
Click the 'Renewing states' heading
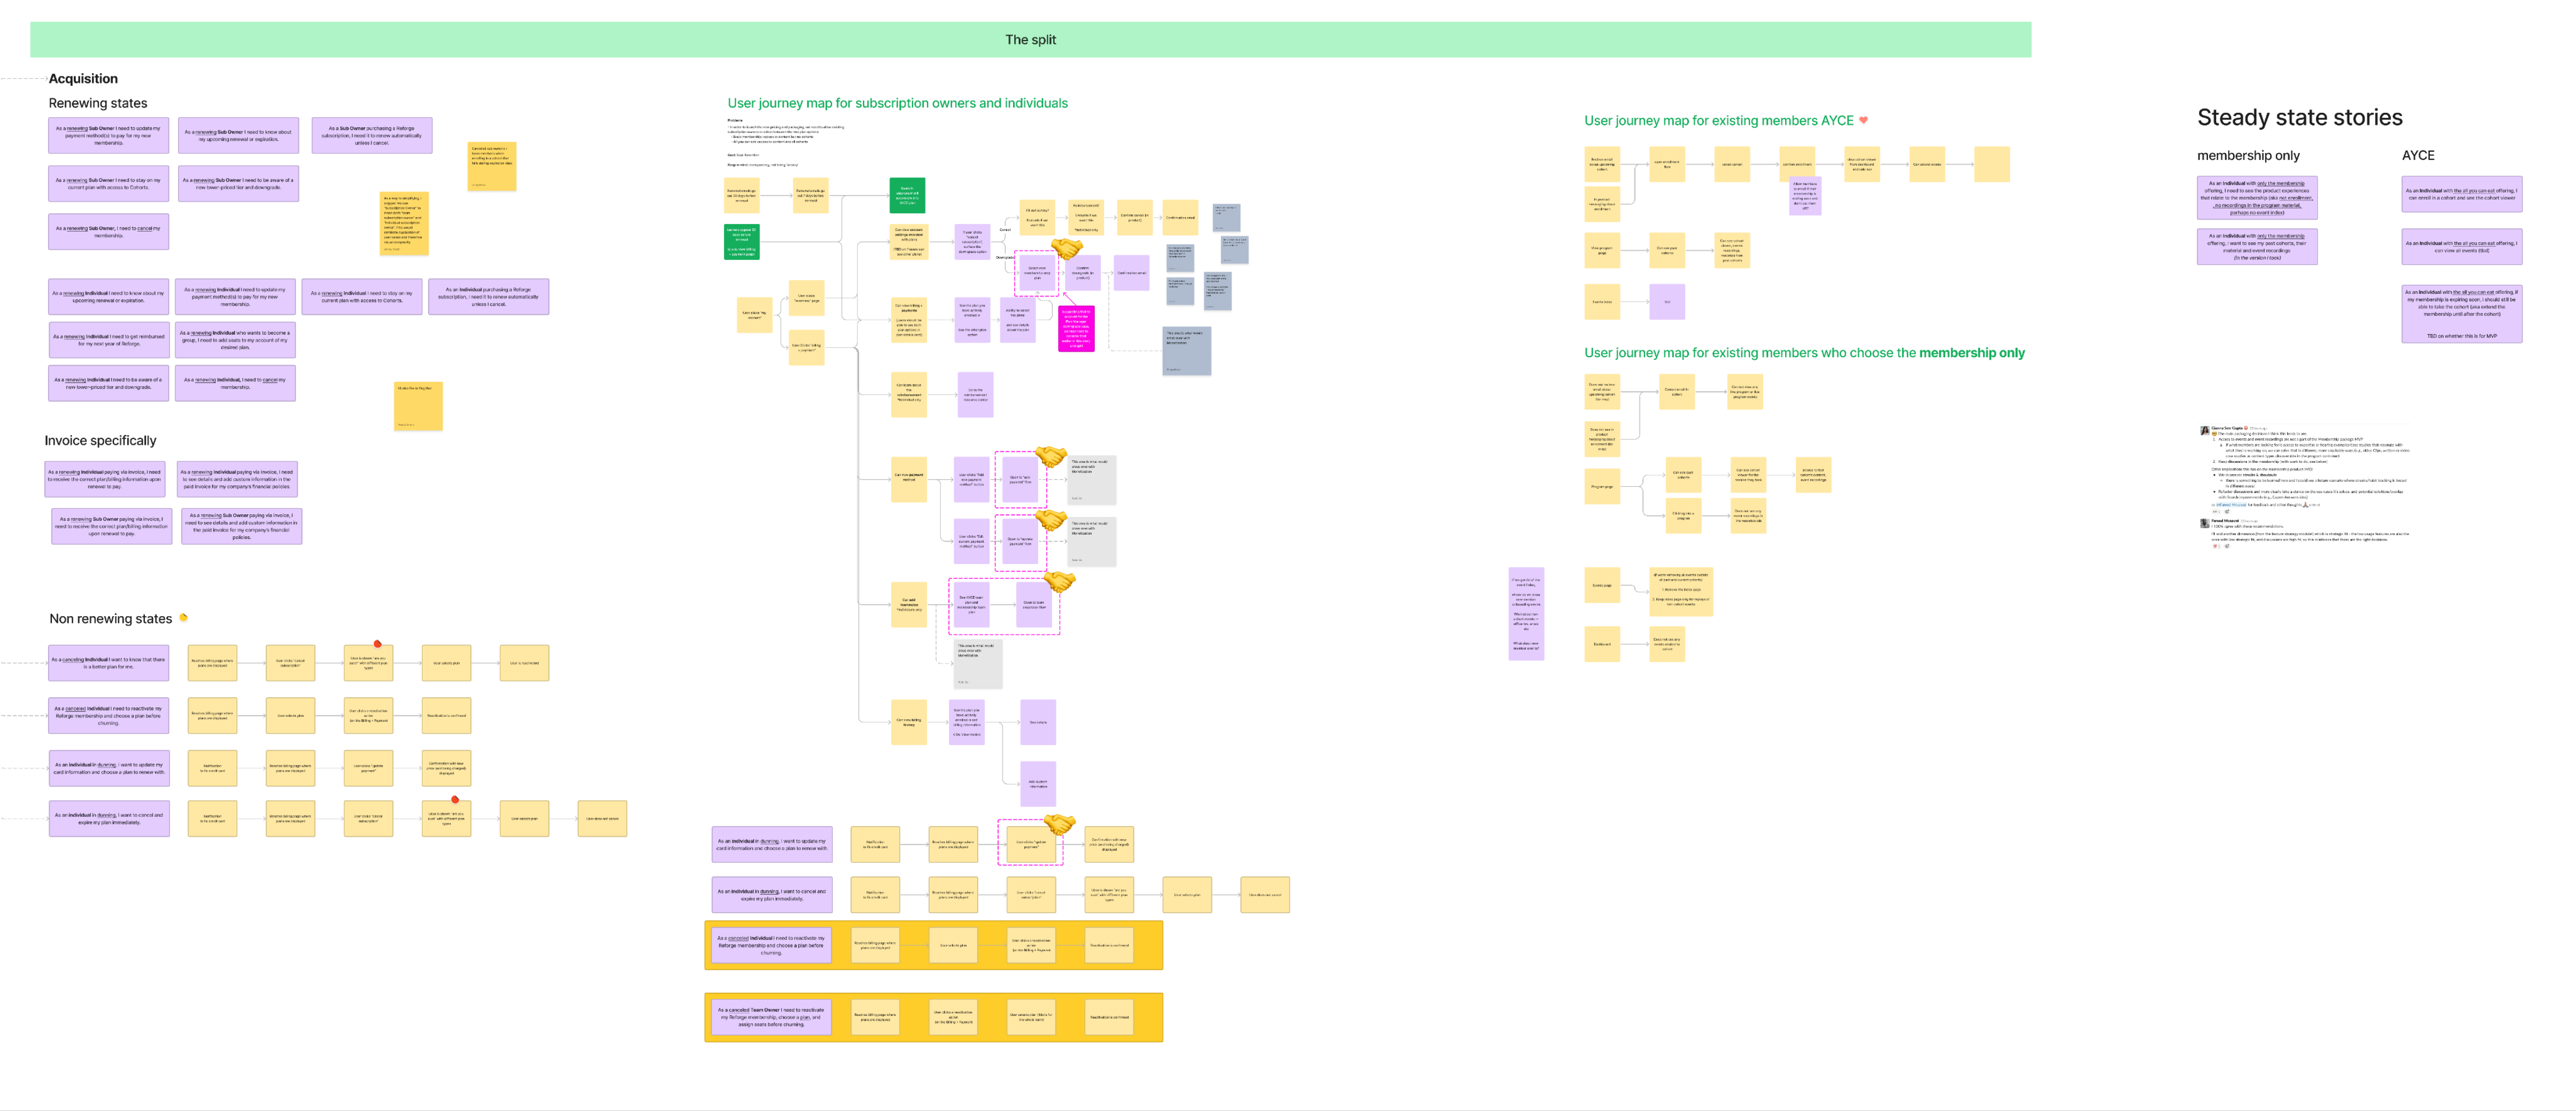[x=98, y=103]
